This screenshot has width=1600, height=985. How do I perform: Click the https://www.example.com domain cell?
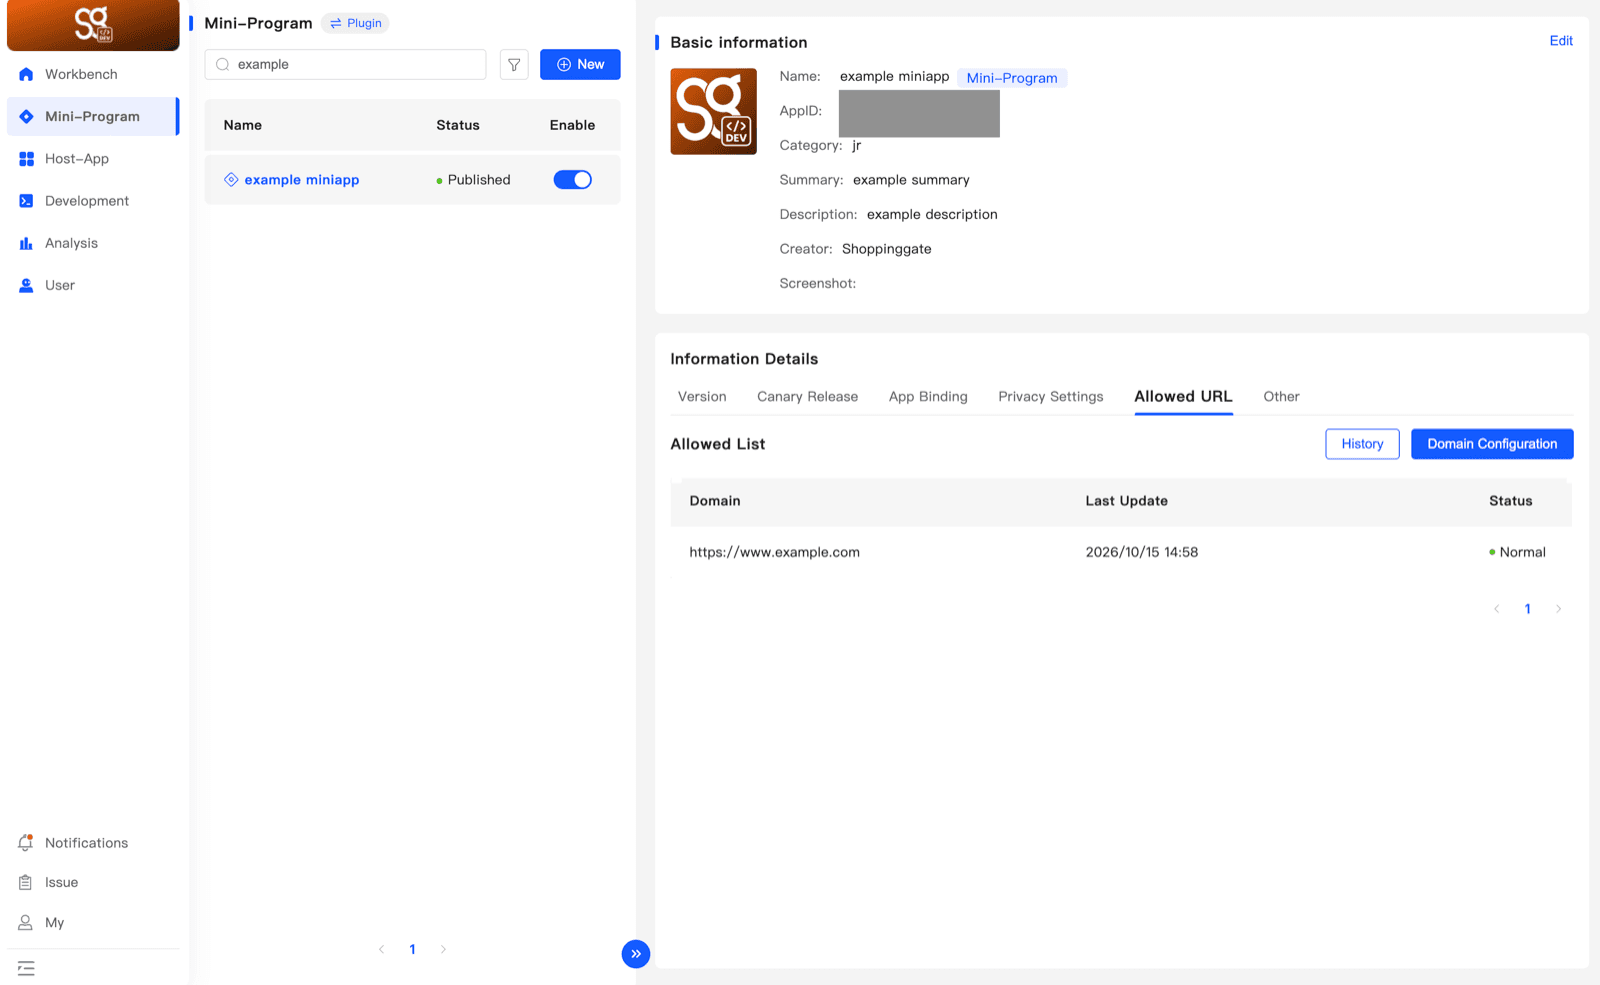(774, 552)
